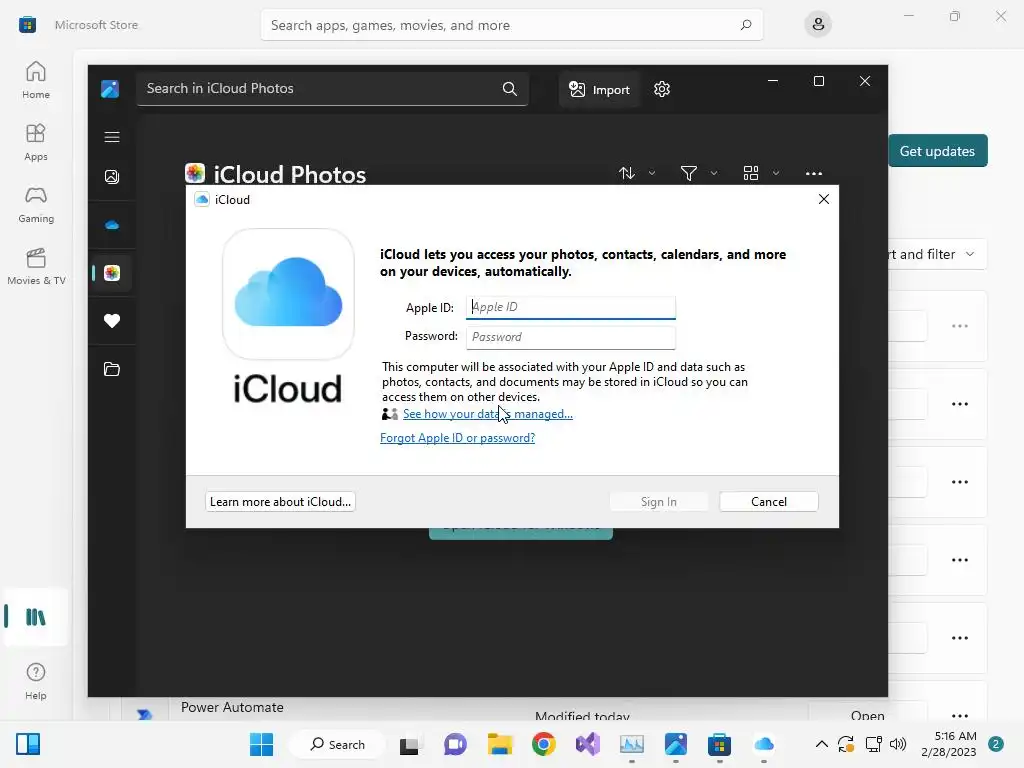Viewport: 1024px width, 768px height.
Task: Click Get updates in Microsoft Store
Action: click(x=937, y=151)
